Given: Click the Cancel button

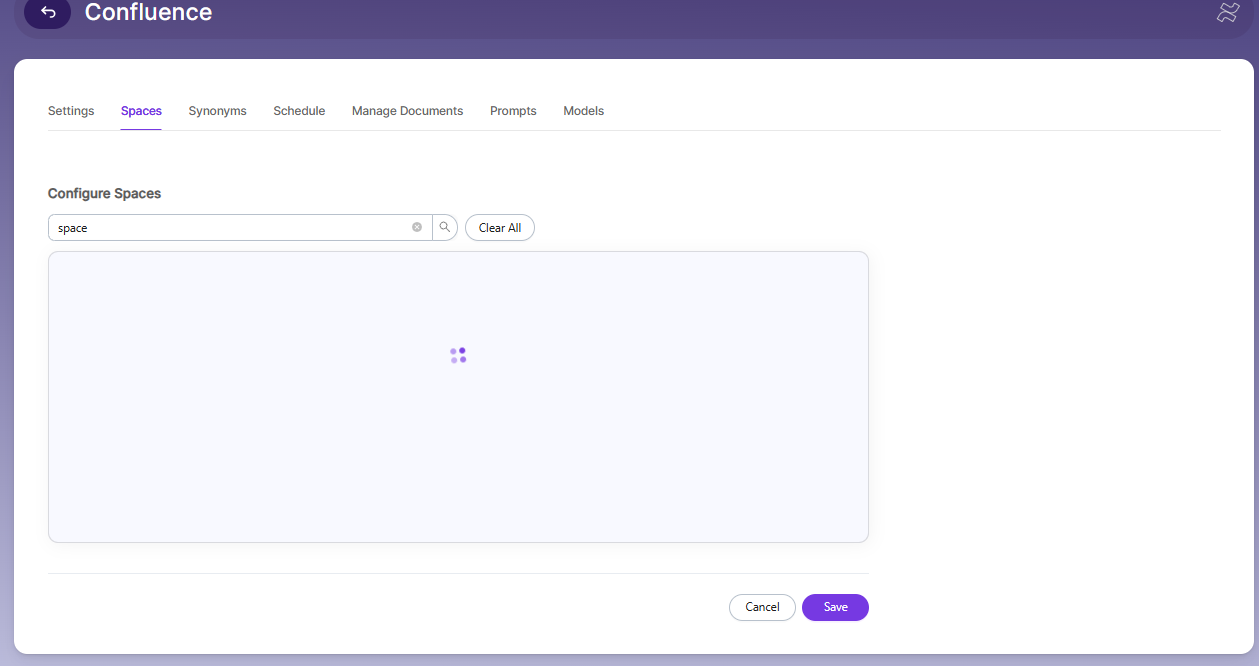Looking at the screenshot, I should (762, 607).
